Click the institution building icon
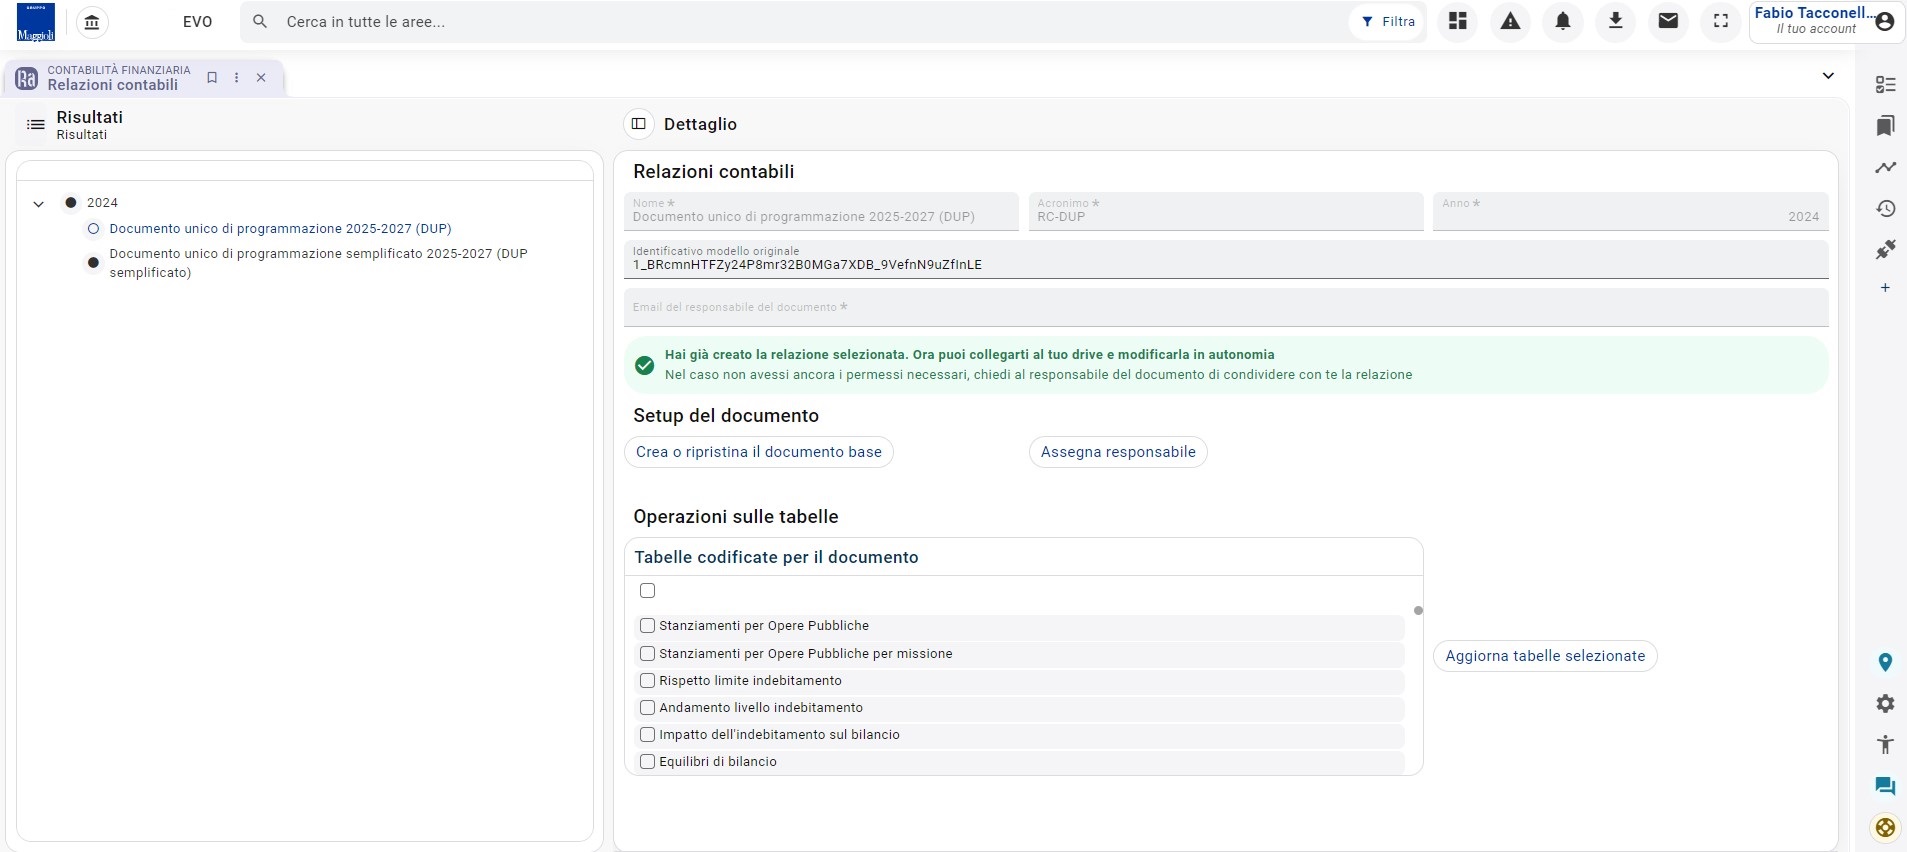 (x=92, y=22)
